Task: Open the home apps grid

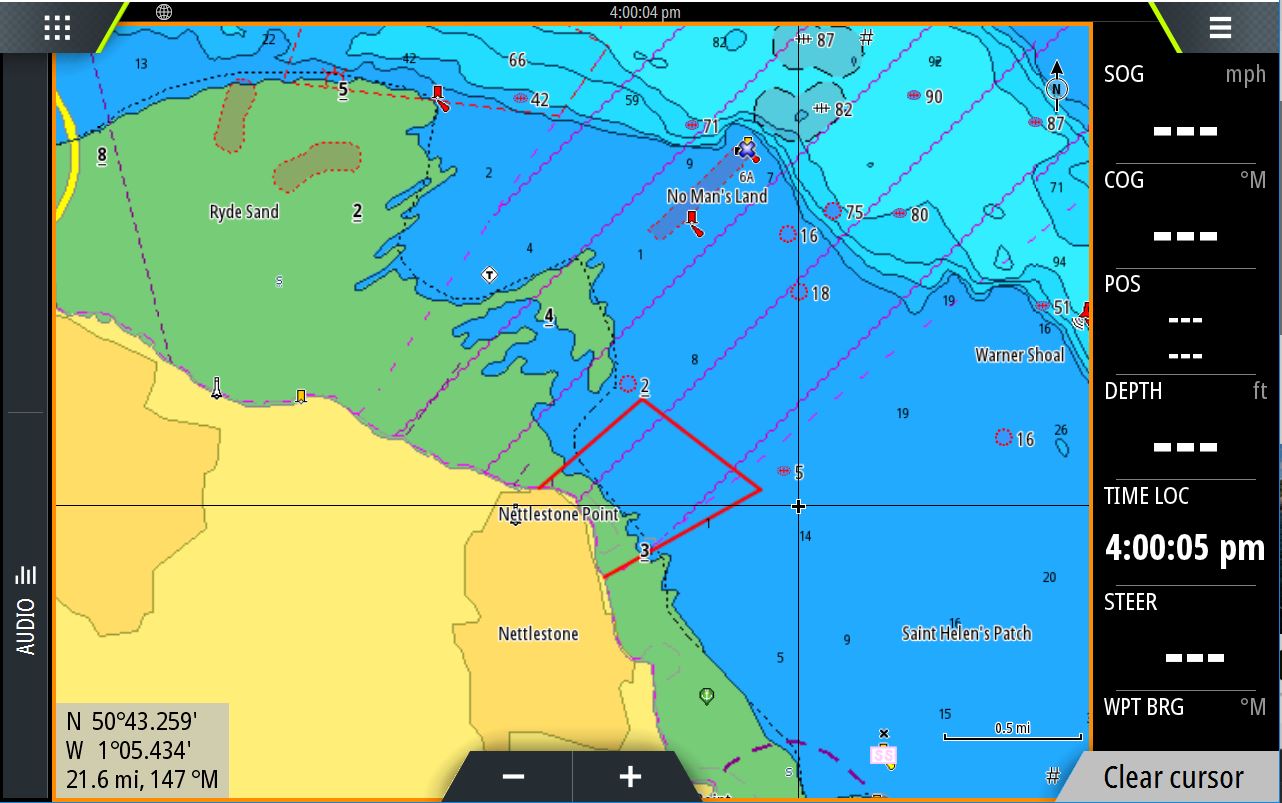Action: (57, 27)
